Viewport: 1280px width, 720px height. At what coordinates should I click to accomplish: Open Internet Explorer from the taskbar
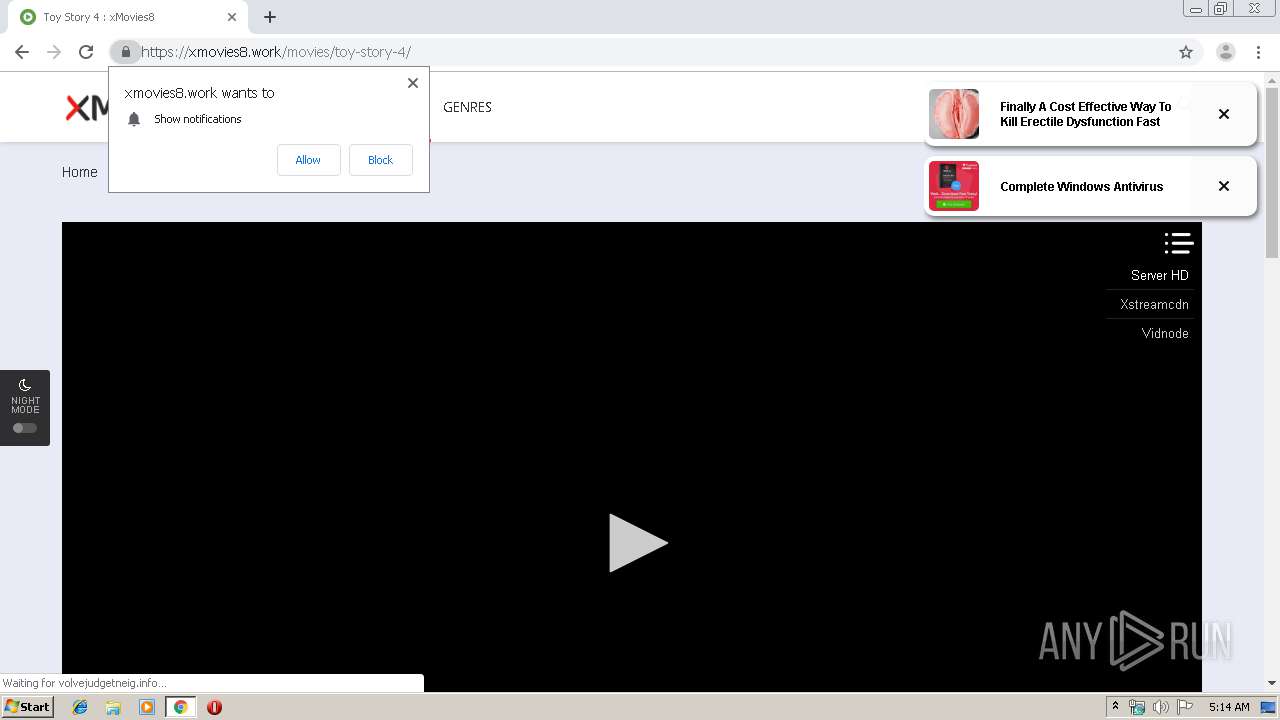click(80, 707)
